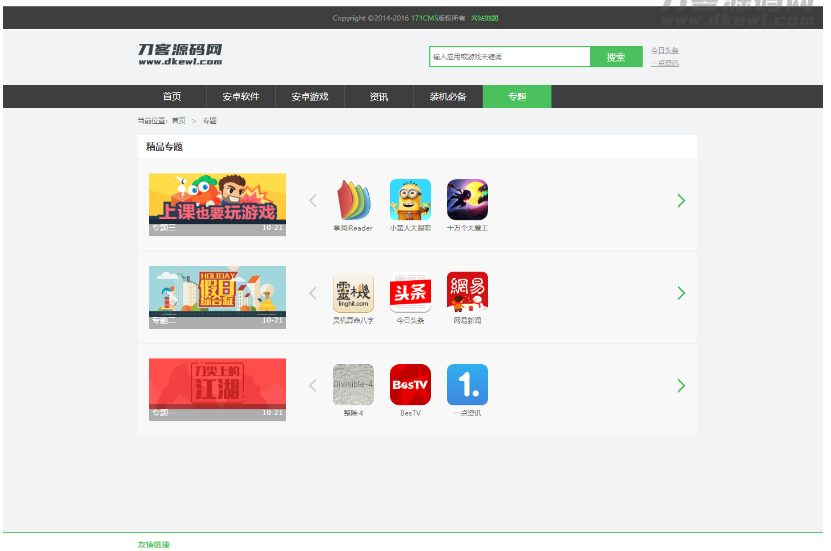Open the 掌阅iReader app icon
This screenshot has width=831, height=551.
click(x=353, y=200)
